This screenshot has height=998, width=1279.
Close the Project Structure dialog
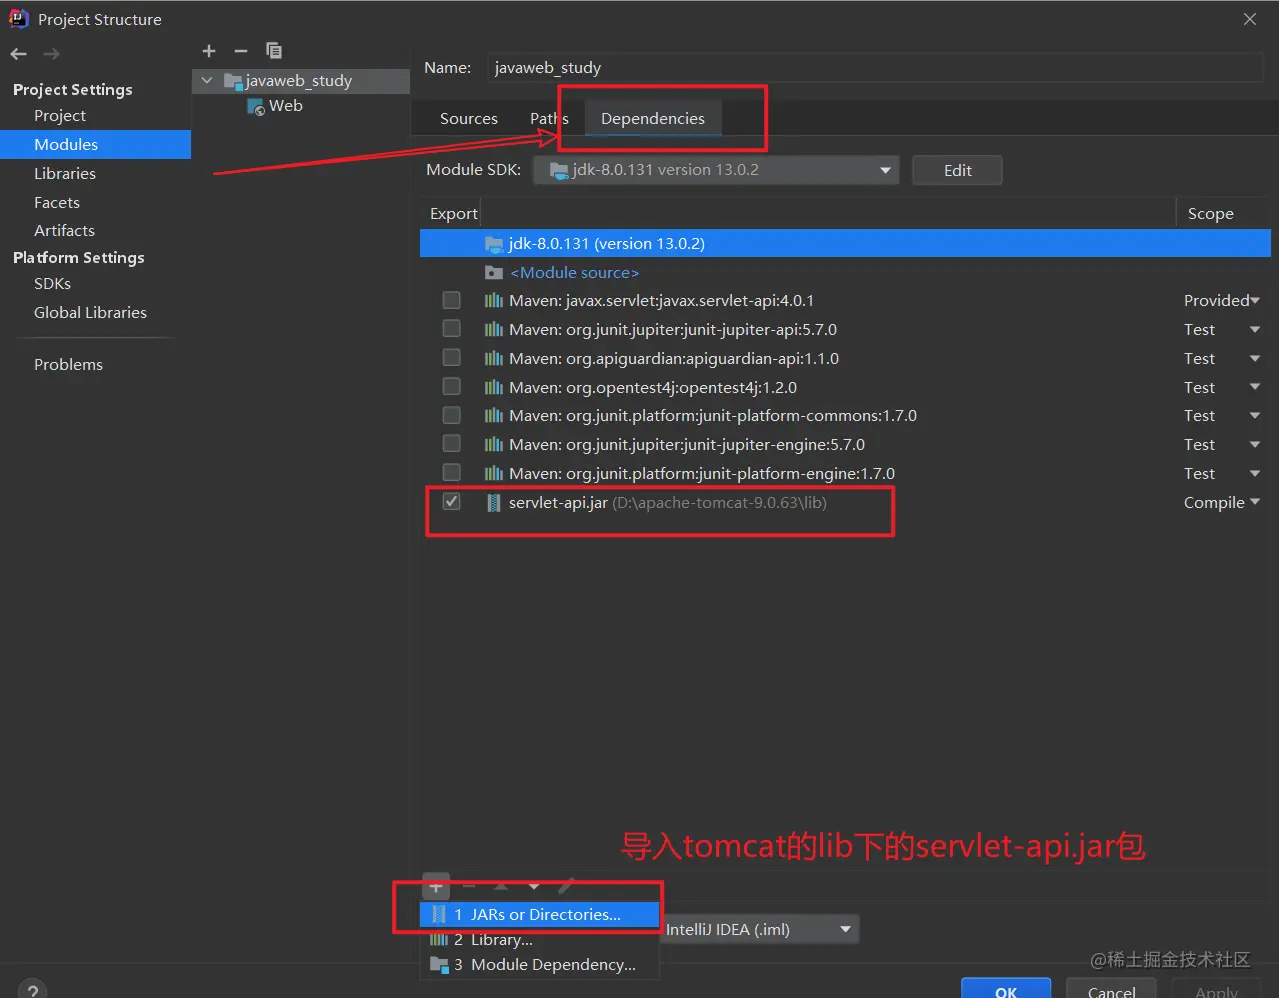click(x=1249, y=19)
